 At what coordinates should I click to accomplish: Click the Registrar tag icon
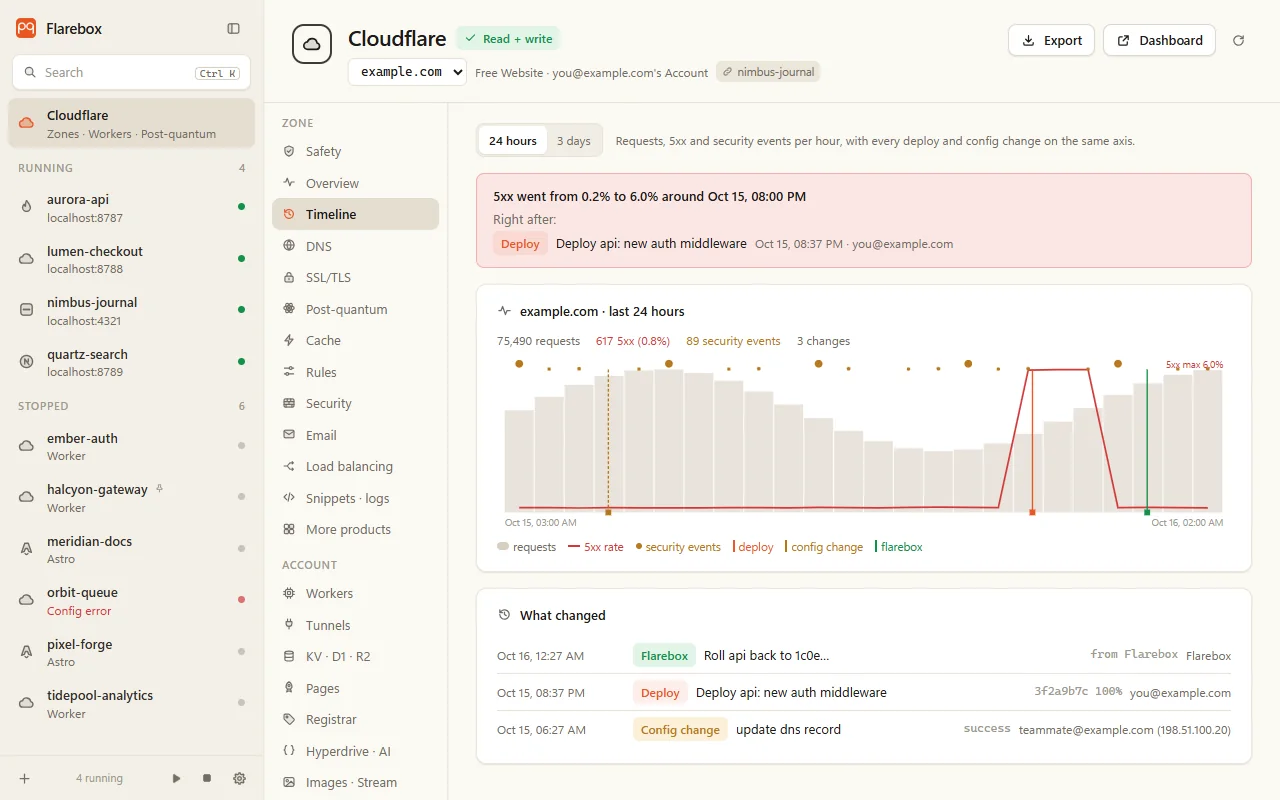[289, 719]
